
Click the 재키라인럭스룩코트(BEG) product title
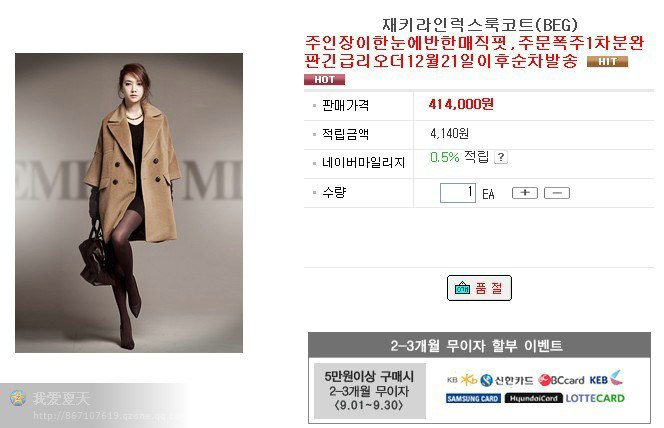(x=480, y=25)
